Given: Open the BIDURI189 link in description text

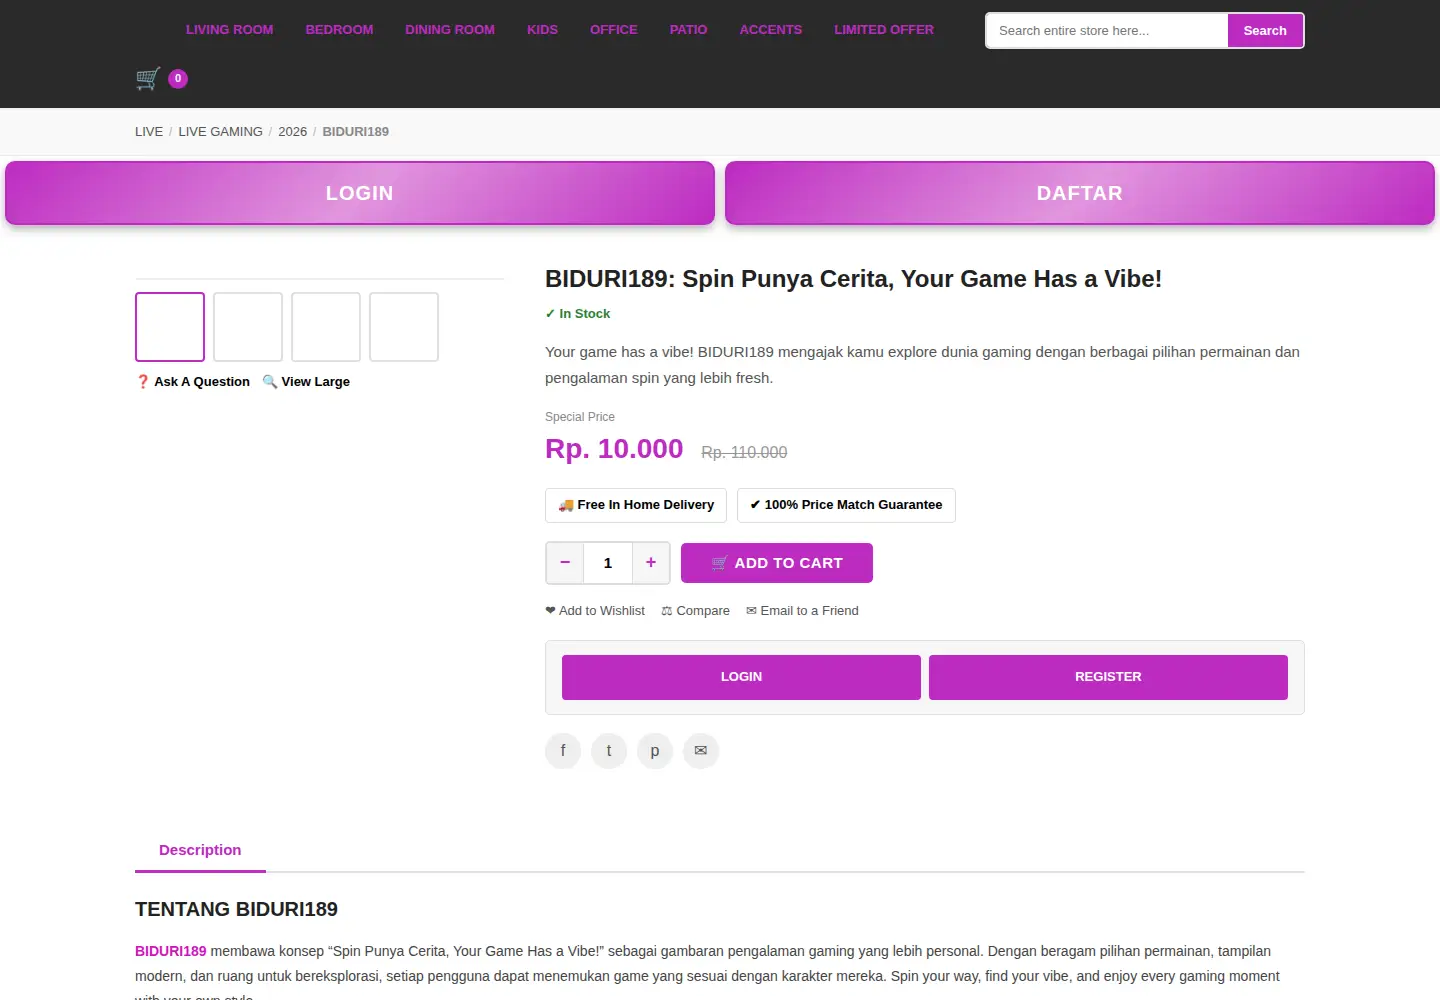Looking at the screenshot, I should pos(171,951).
